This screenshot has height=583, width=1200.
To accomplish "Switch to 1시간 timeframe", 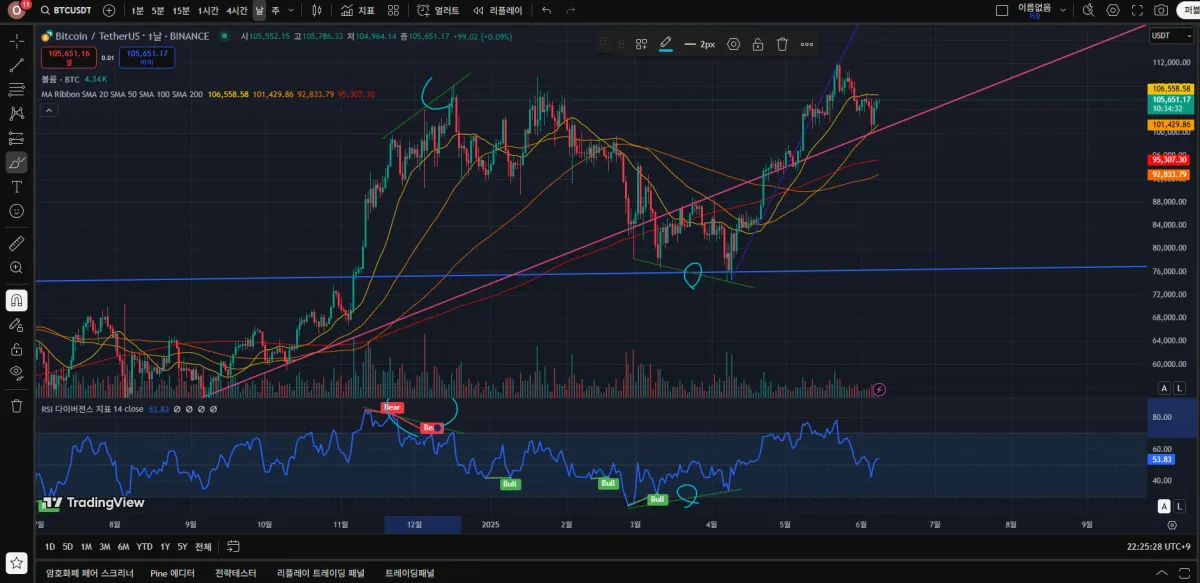I will pyautogui.click(x=208, y=10).
